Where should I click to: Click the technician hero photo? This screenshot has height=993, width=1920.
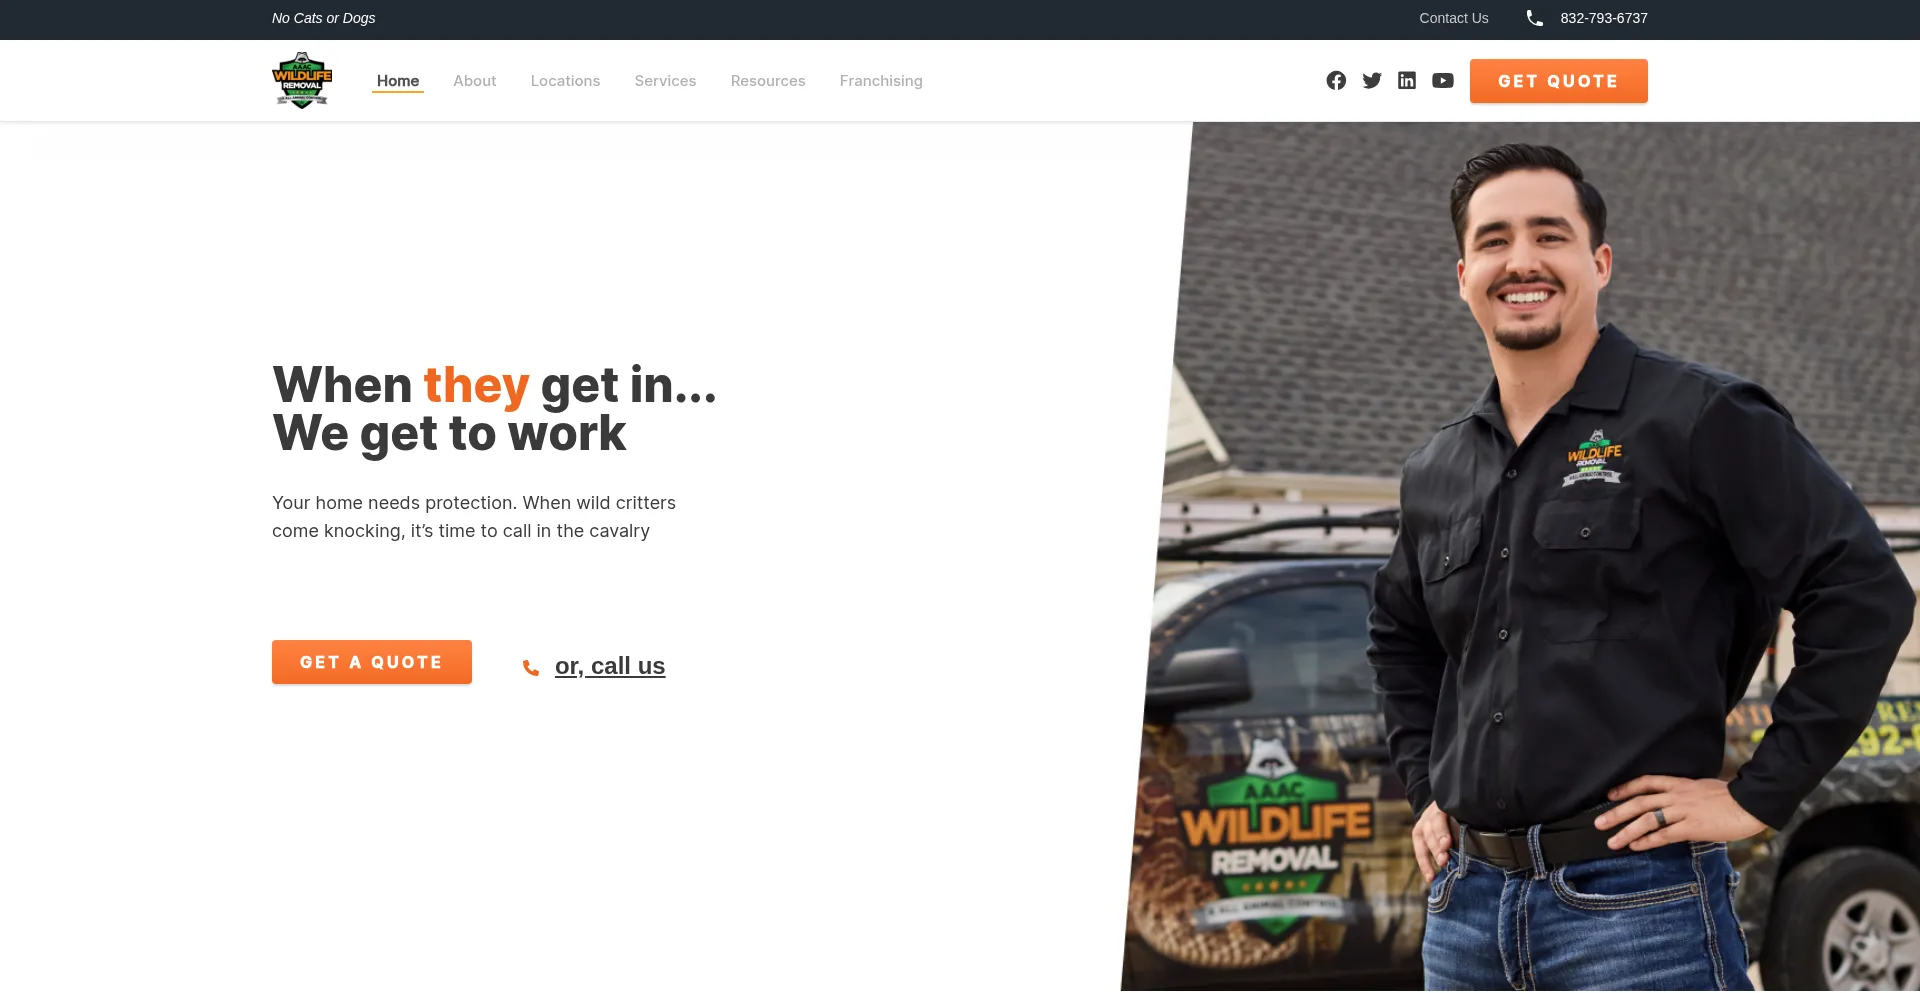click(x=1530, y=557)
